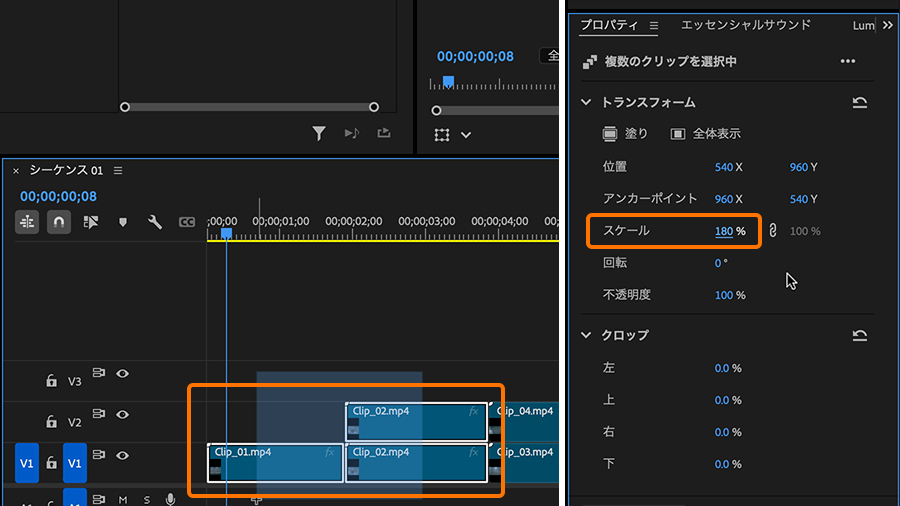Switch to エッセンシャルサウンド tab
The width and height of the screenshot is (900, 506).
(746, 25)
